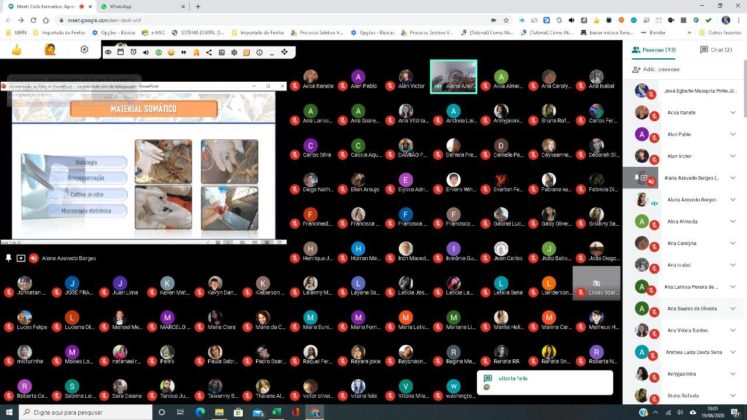Click the Windows taskbar search box
Viewport: 747px width, 420px height.
tap(86, 412)
